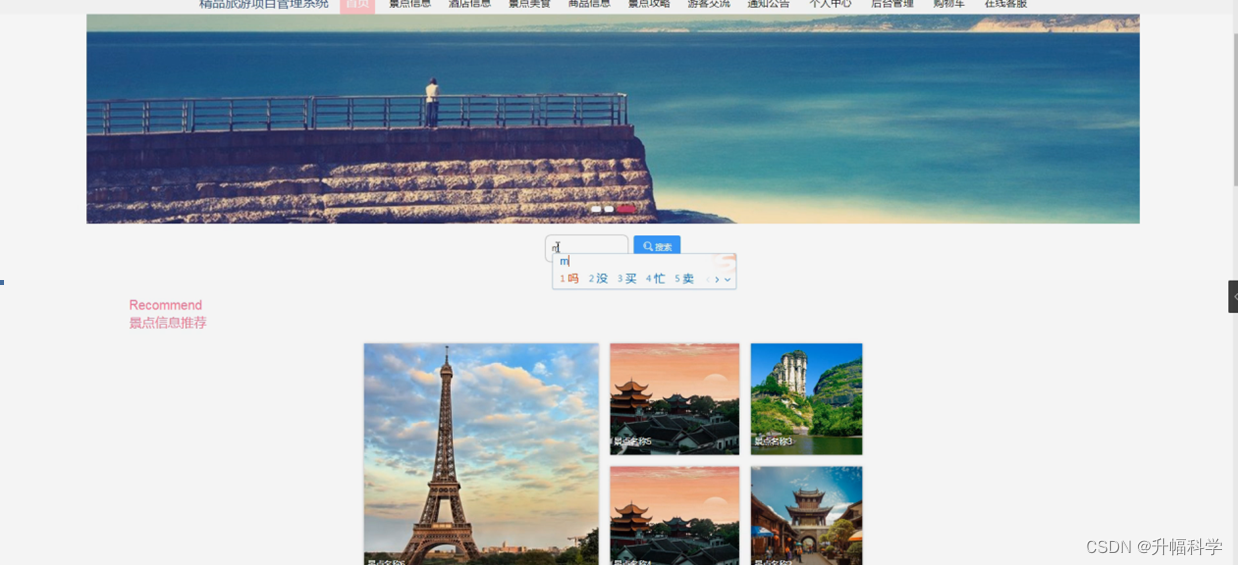This screenshot has width=1238, height=565.
Task: Go to 个人中心 page
Action: [x=830, y=4]
